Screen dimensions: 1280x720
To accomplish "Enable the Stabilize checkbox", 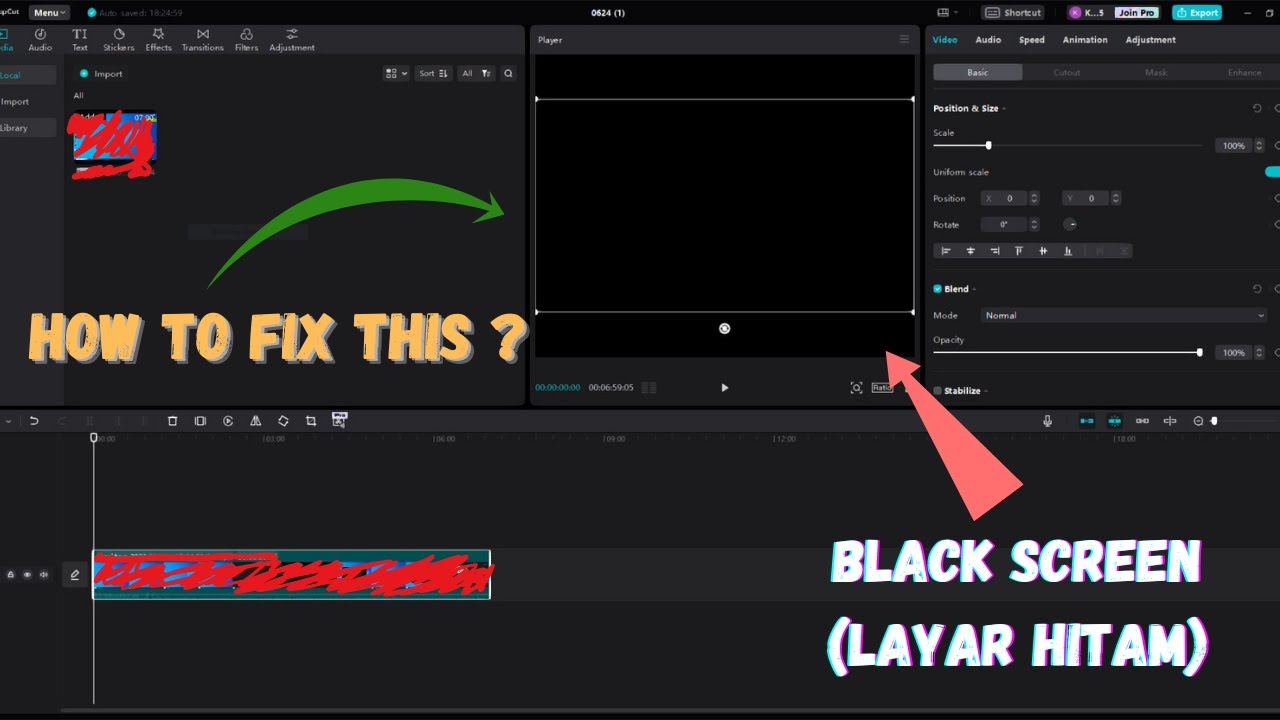I will point(937,391).
